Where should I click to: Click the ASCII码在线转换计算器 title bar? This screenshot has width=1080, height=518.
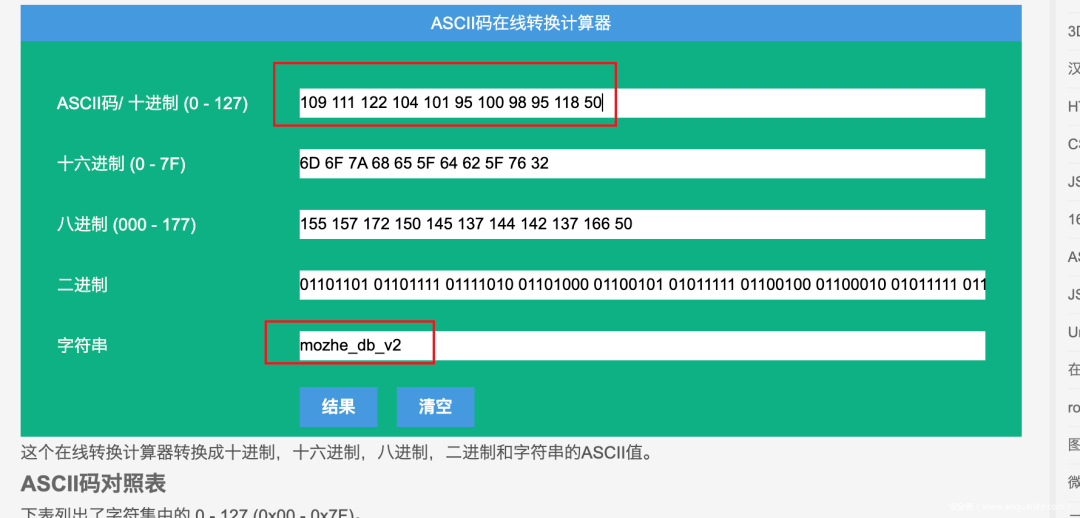pyautogui.click(x=520, y=23)
